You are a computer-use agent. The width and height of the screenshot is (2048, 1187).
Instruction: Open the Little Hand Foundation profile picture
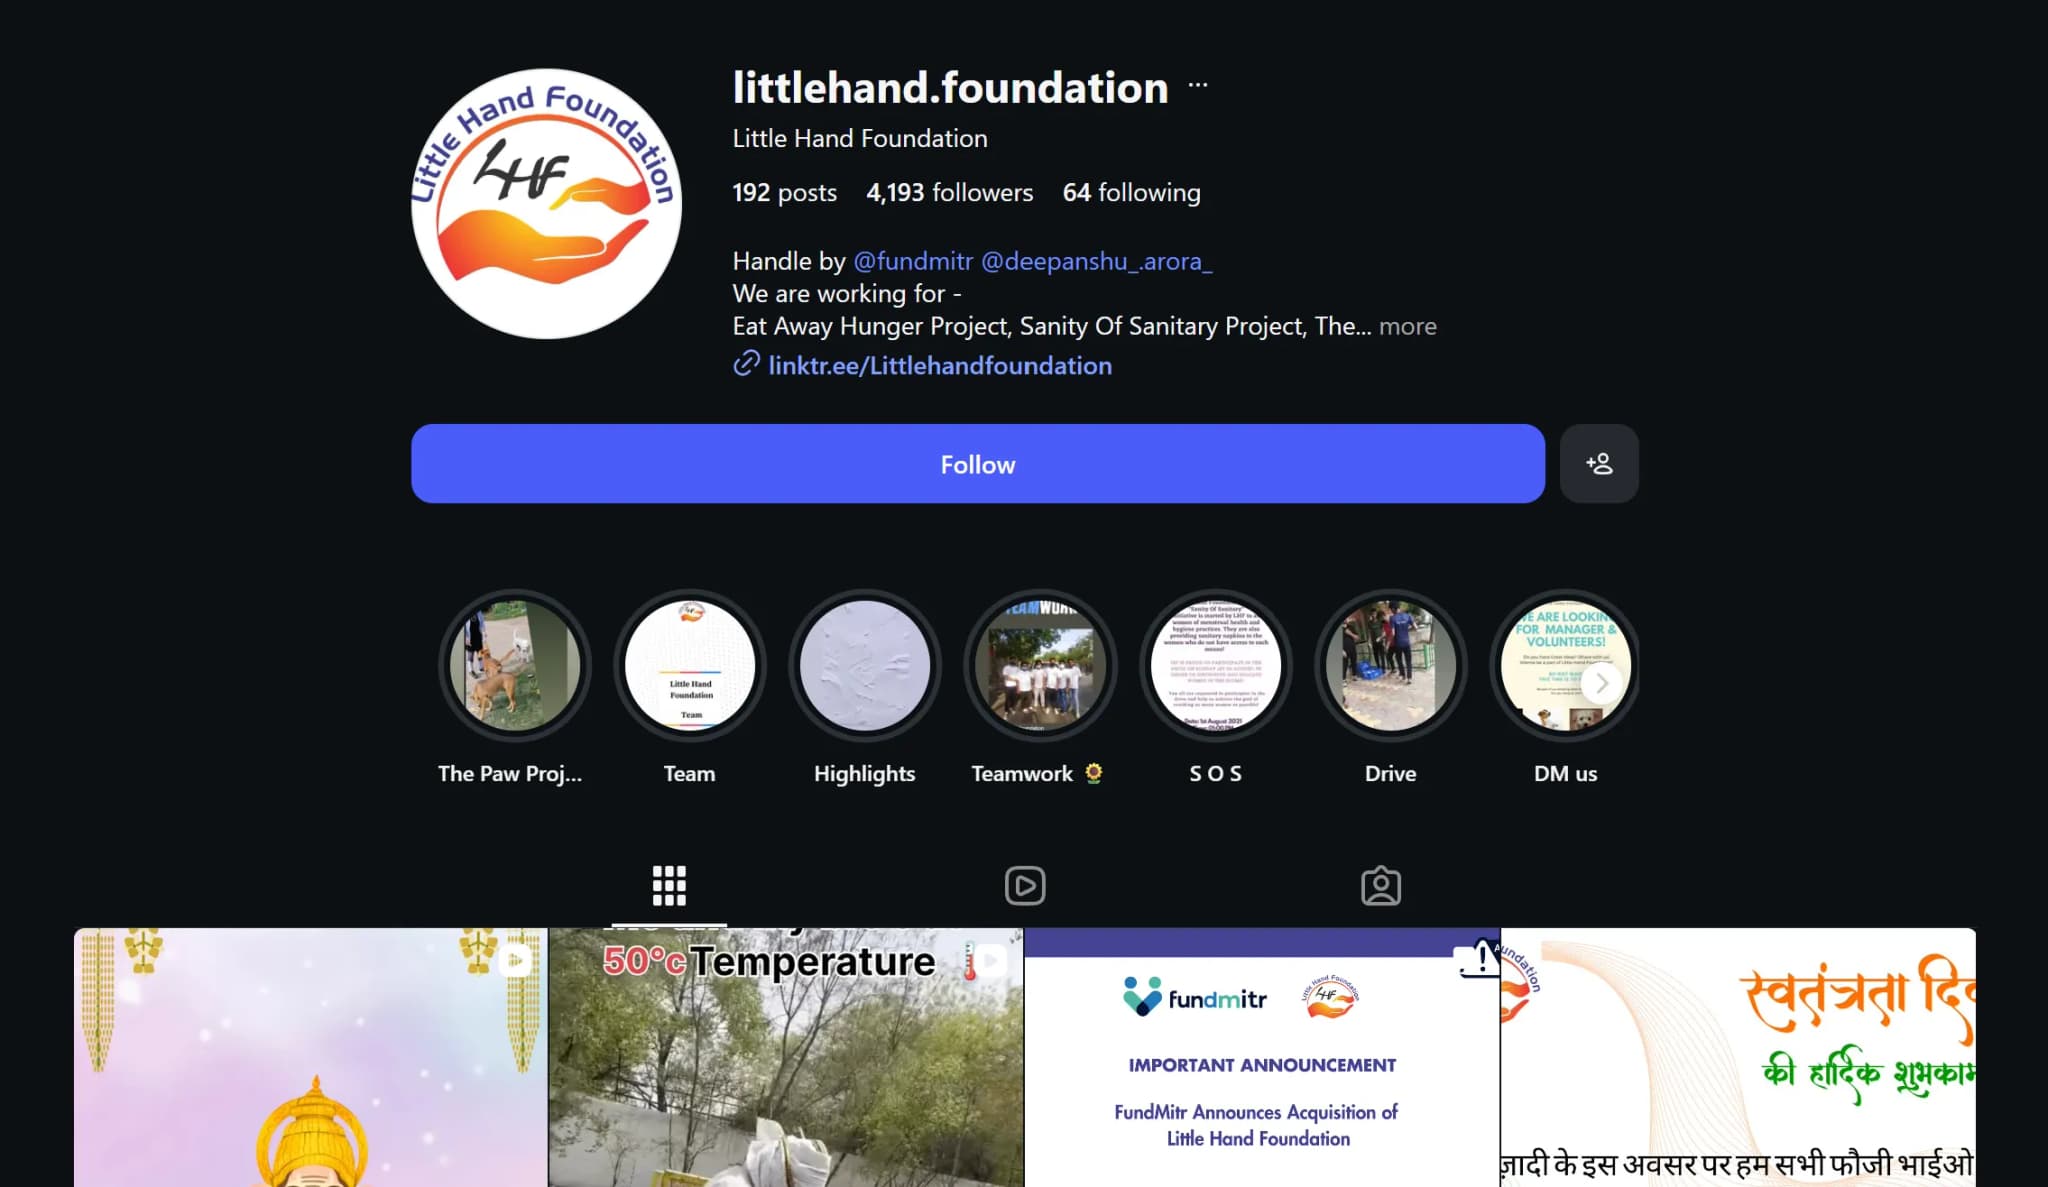coord(546,204)
